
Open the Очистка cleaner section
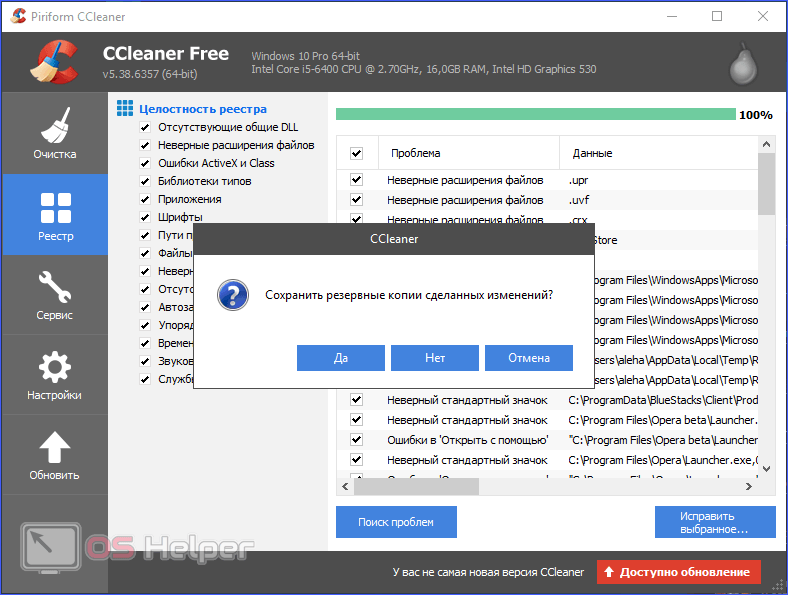pyautogui.click(x=55, y=134)
